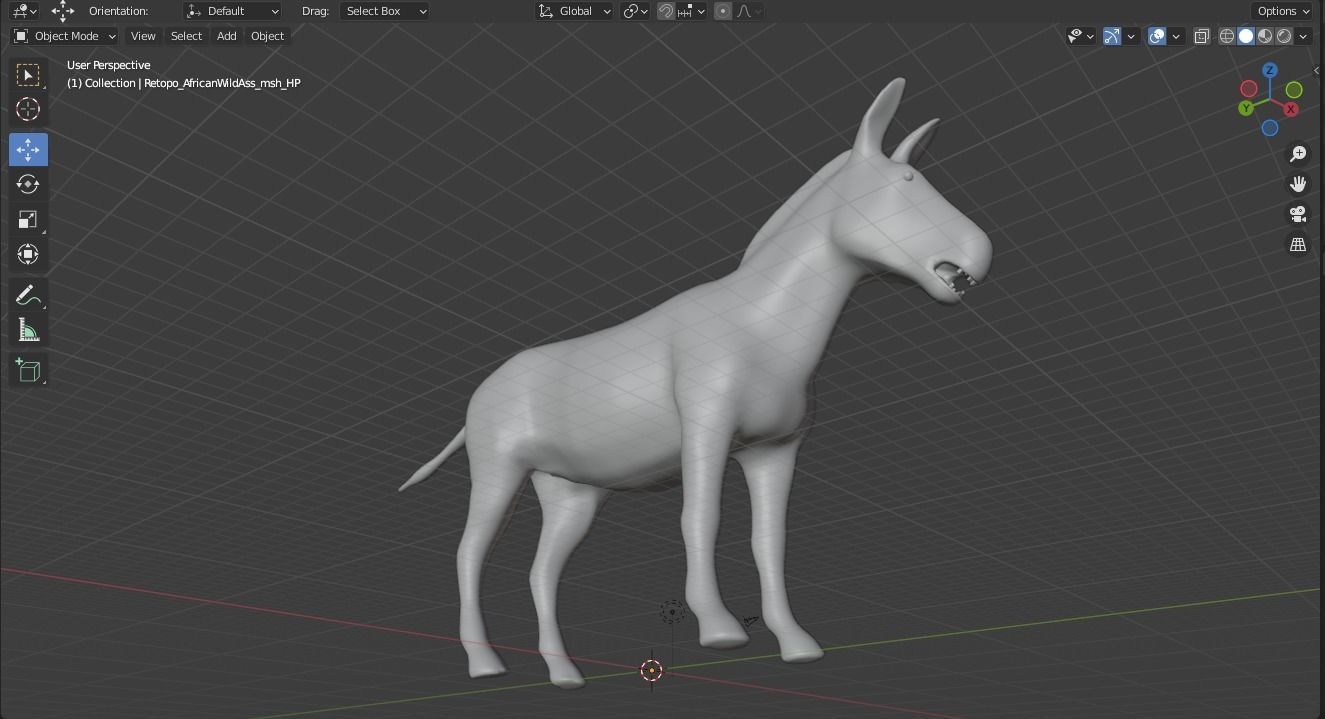Screen dimensions: 1325x719
Task: Enable wireframe viewport shading
Action: point(1227,36)
